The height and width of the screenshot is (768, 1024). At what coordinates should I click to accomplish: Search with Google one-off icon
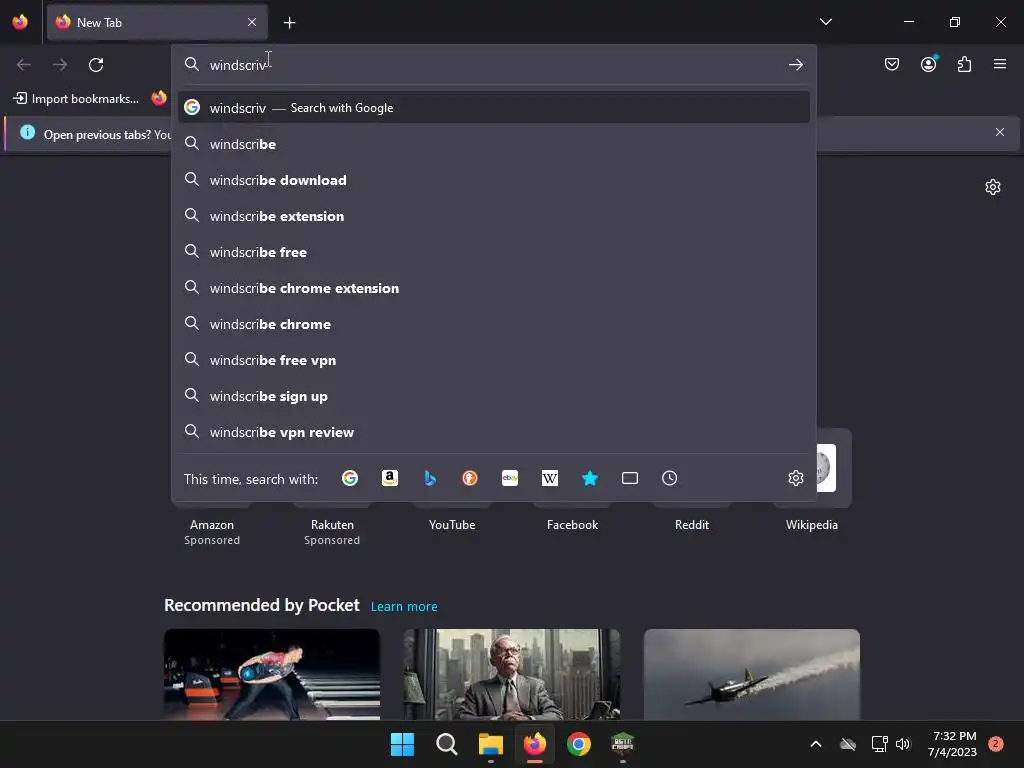click(350, 479)
